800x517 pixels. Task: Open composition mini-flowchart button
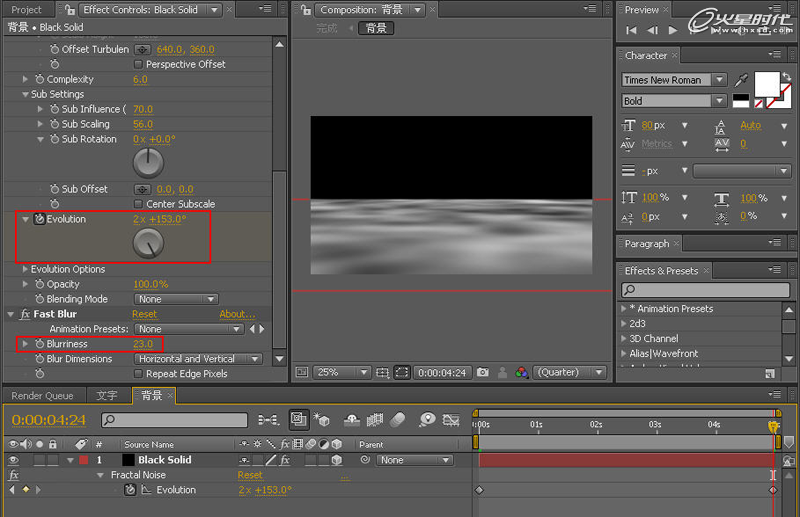point(268,420)
